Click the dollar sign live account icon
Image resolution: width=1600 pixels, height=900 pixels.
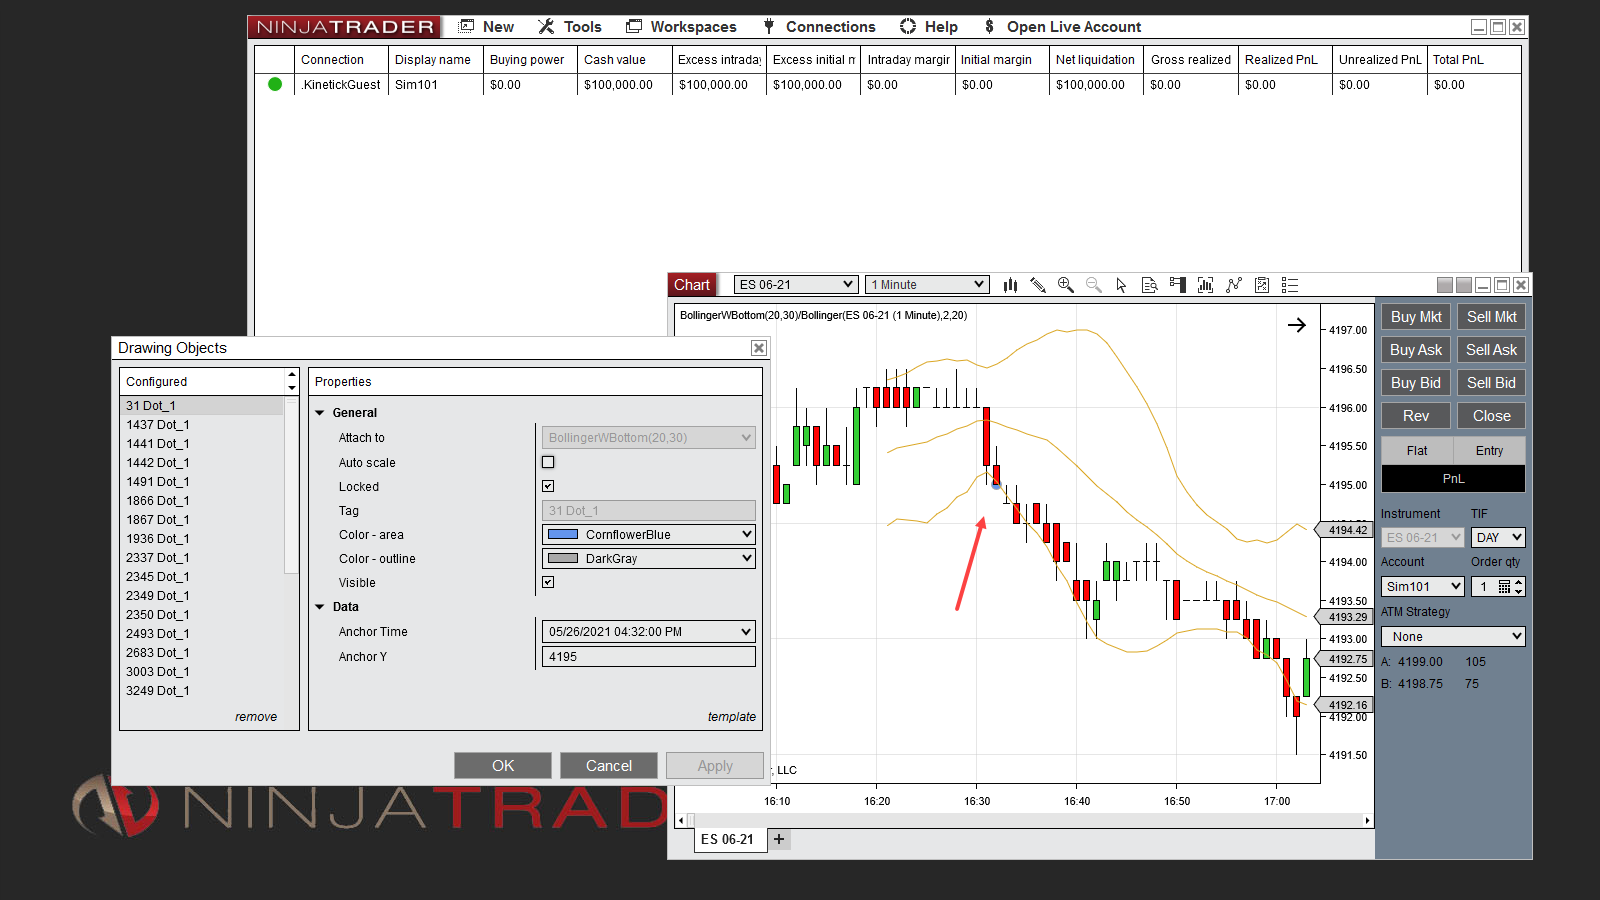pos(989,26)
